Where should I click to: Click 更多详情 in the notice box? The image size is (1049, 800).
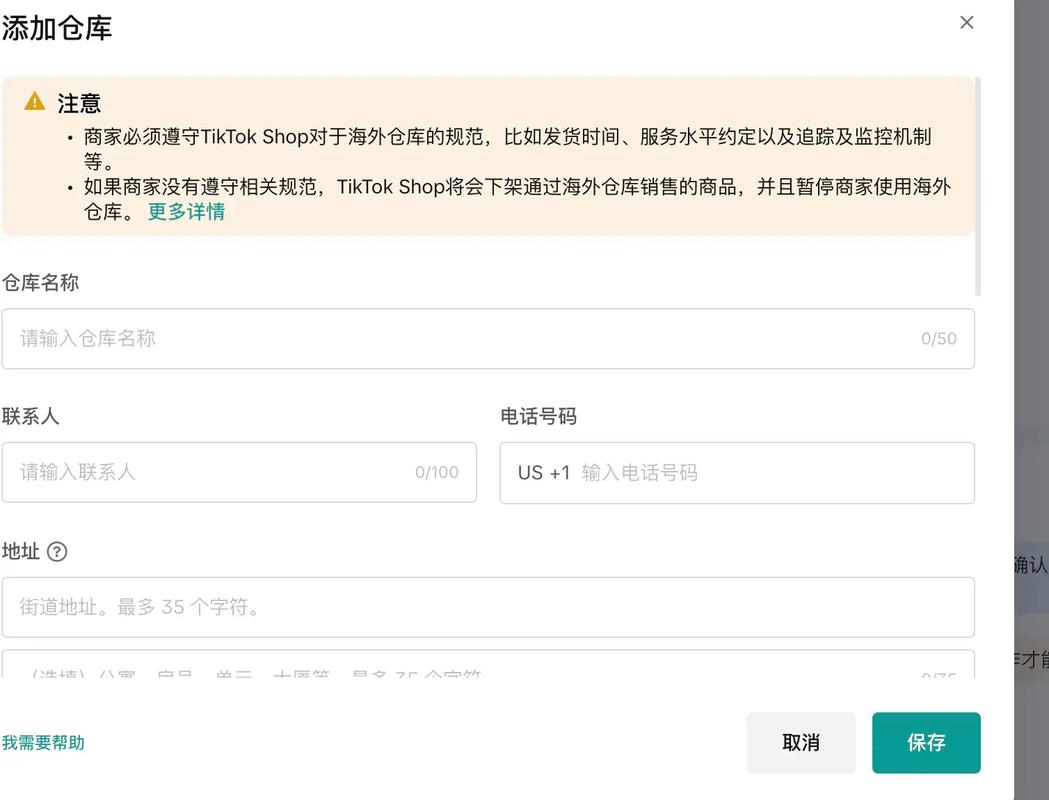point(185,211)
